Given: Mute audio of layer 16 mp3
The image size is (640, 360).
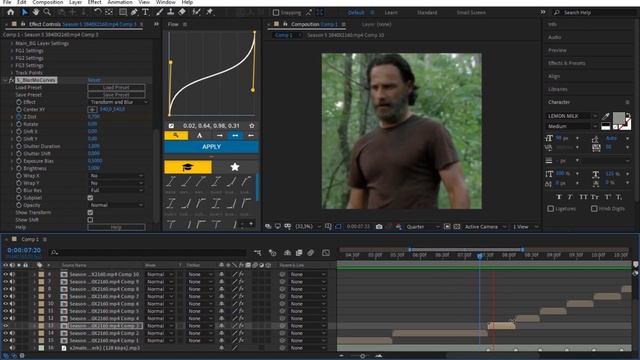Looking at the screenshot, I should [x=12, y=348].
